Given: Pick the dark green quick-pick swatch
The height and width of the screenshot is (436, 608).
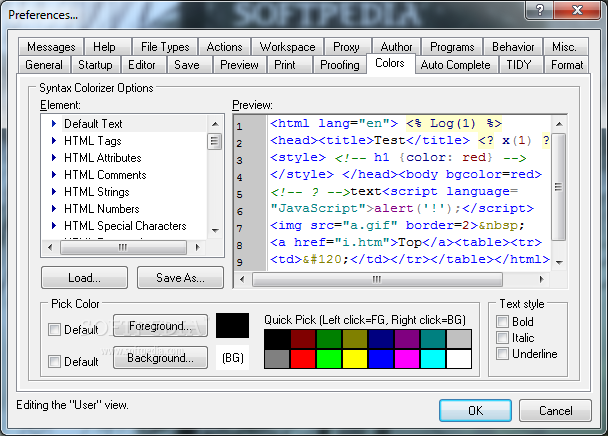Looking at the screenshot, I should (329, 339).
